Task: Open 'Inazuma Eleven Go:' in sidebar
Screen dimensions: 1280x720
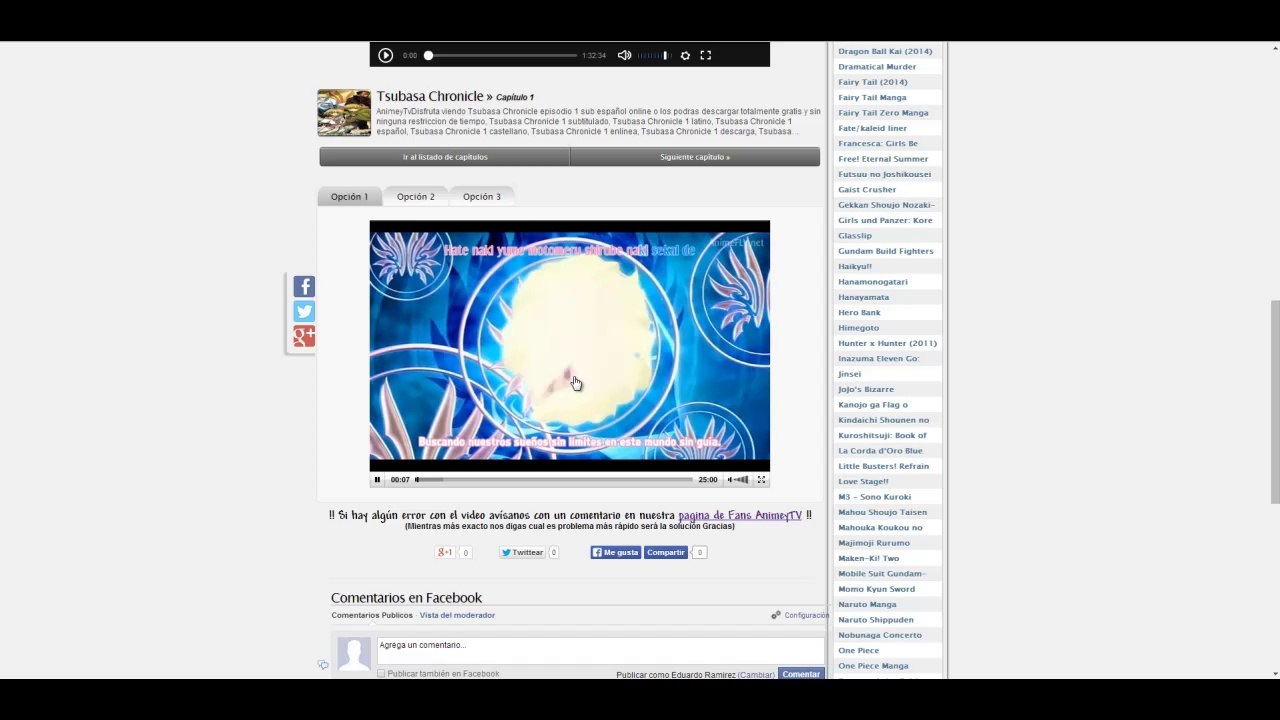Action: pyautogui.click(x=878, y=358)
